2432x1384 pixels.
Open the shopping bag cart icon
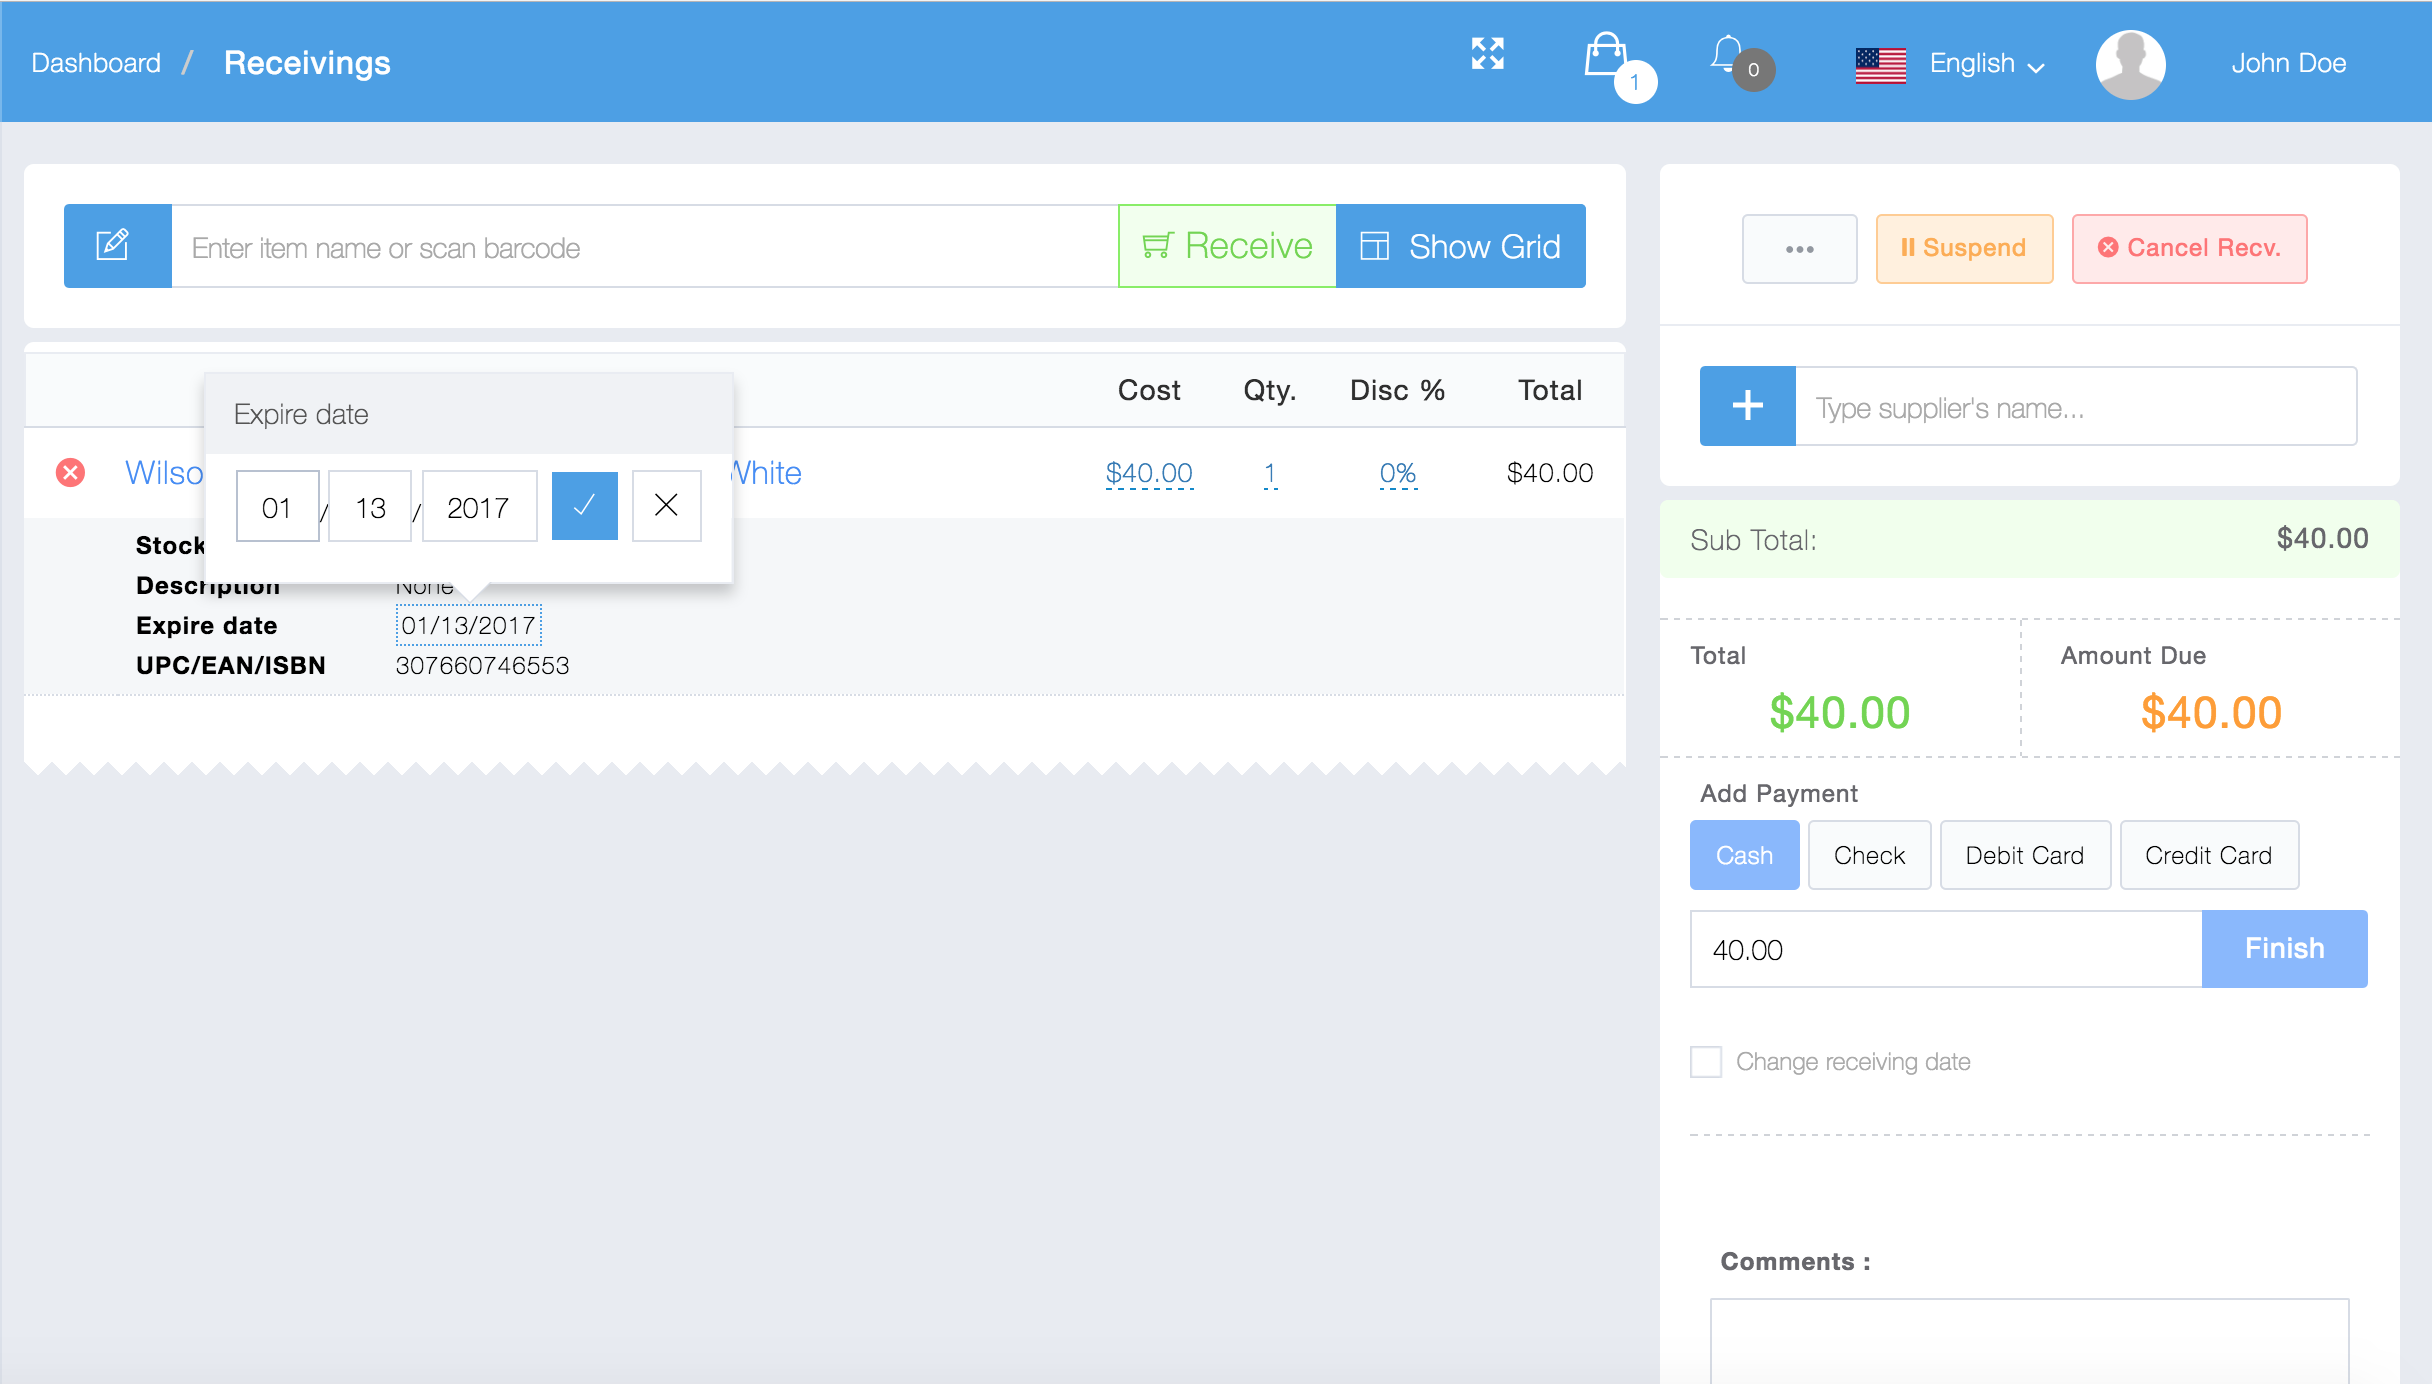(1606, 56)
